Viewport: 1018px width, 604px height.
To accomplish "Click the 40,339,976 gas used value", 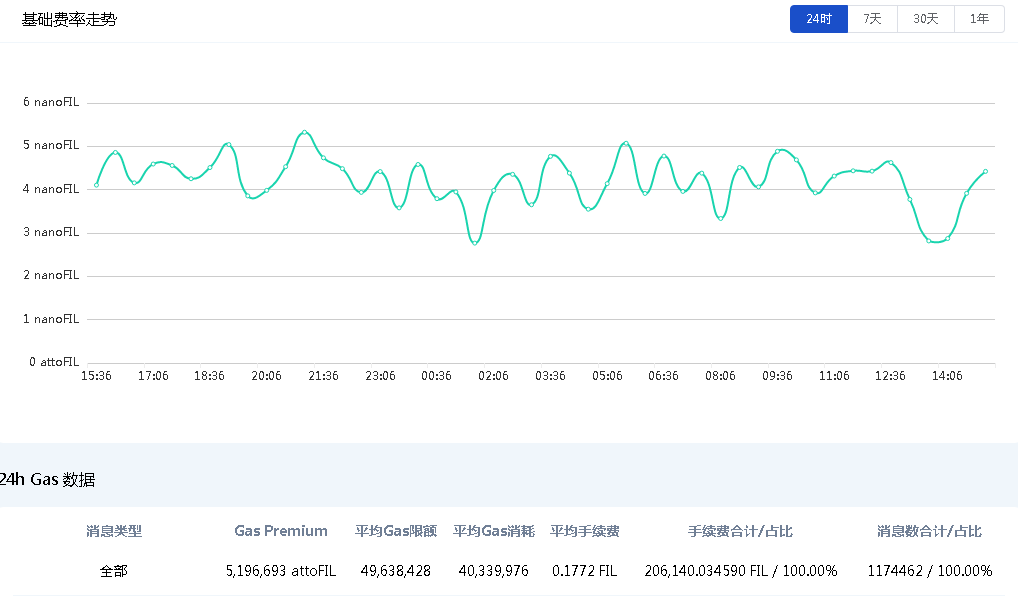I will click(x=493, y=571).
